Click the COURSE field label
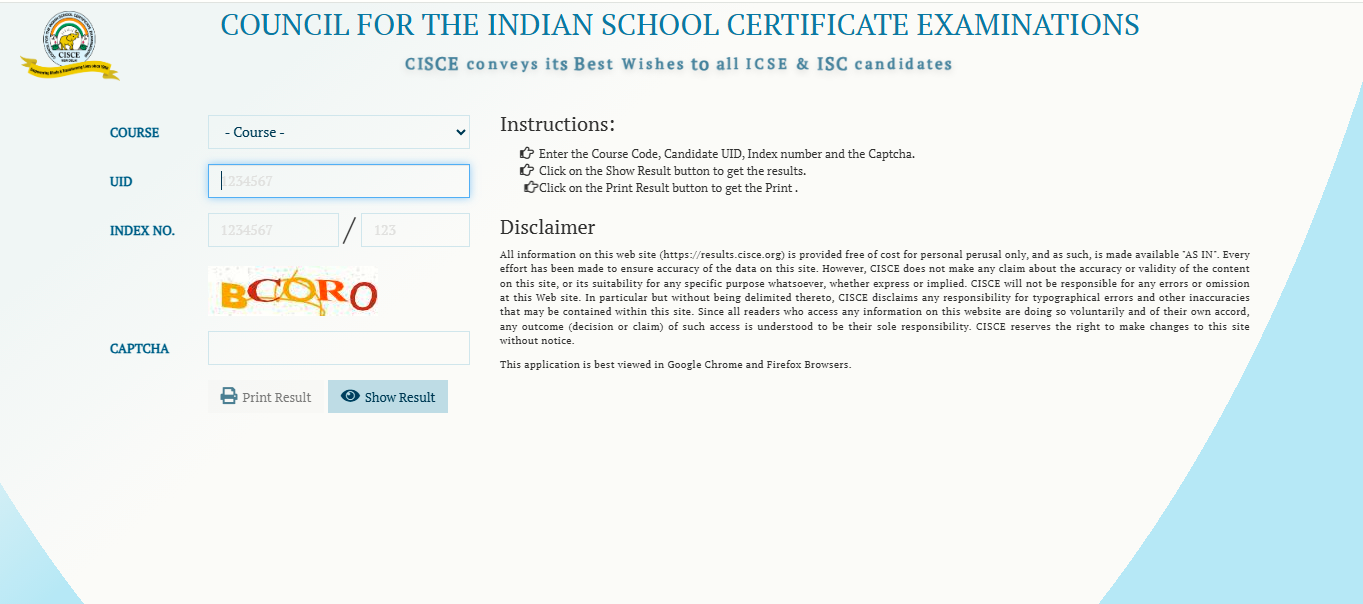 point(134,132)
